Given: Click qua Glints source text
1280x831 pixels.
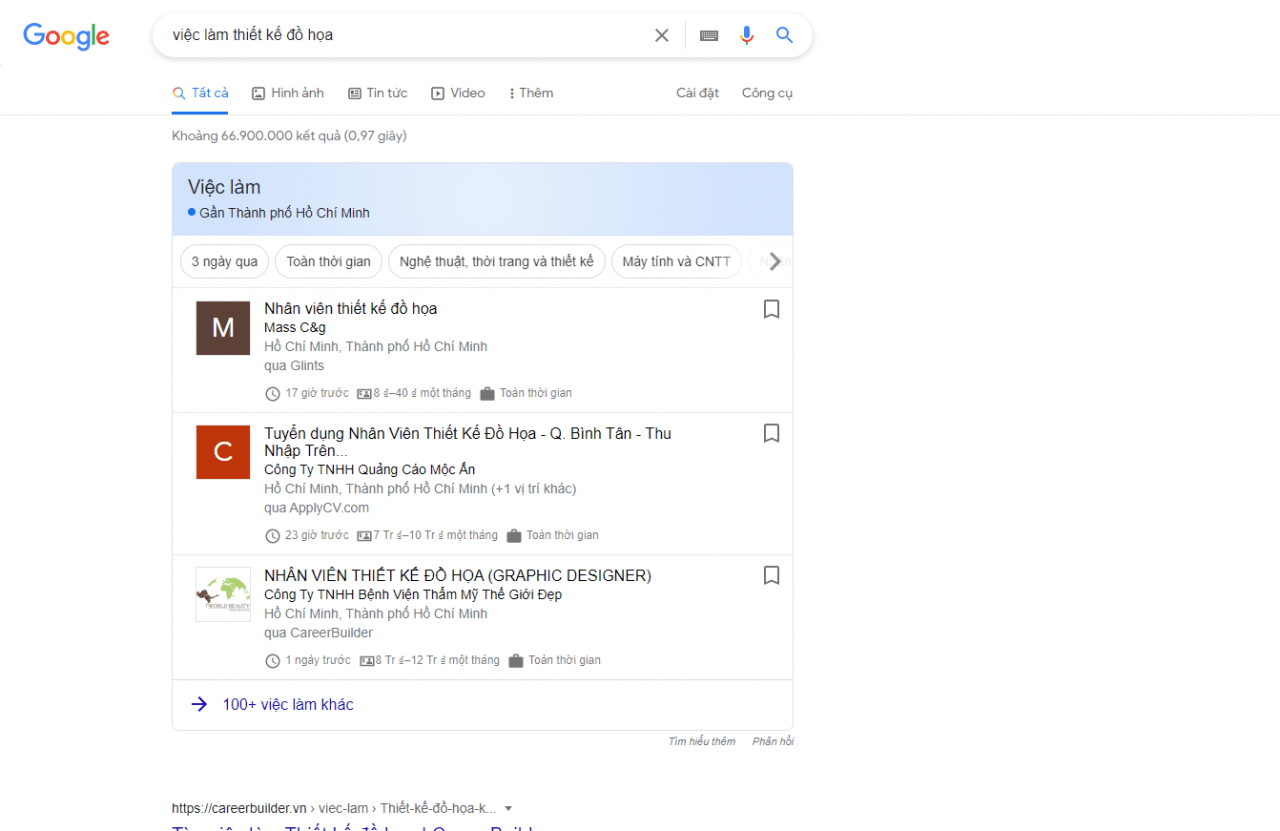Looking at the screenshot, I should tap(294, 365).
